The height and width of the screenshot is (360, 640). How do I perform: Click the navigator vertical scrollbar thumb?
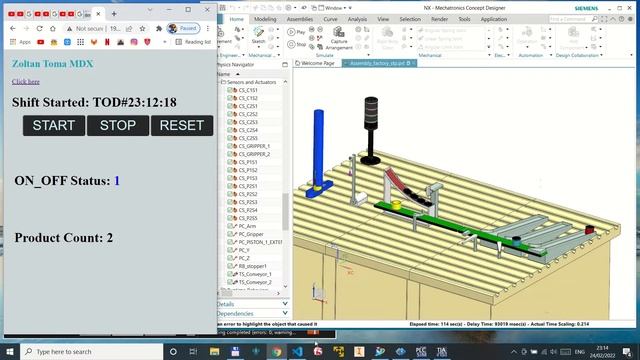tap(285, 211)
